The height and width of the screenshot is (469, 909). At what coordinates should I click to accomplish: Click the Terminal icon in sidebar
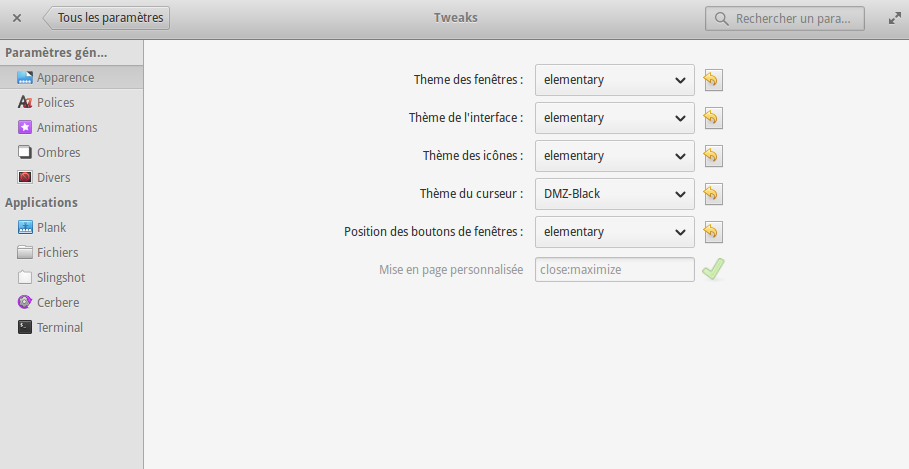coord(25,328)
